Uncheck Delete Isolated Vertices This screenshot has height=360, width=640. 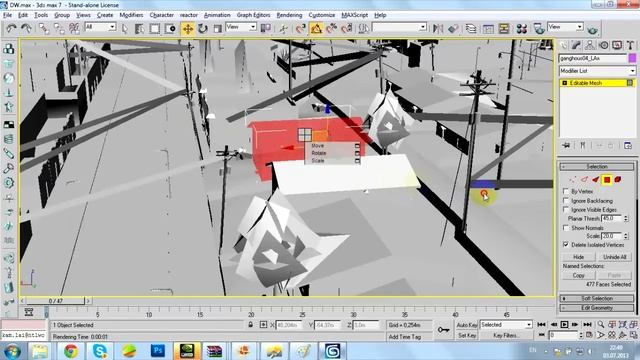point(566,244)
